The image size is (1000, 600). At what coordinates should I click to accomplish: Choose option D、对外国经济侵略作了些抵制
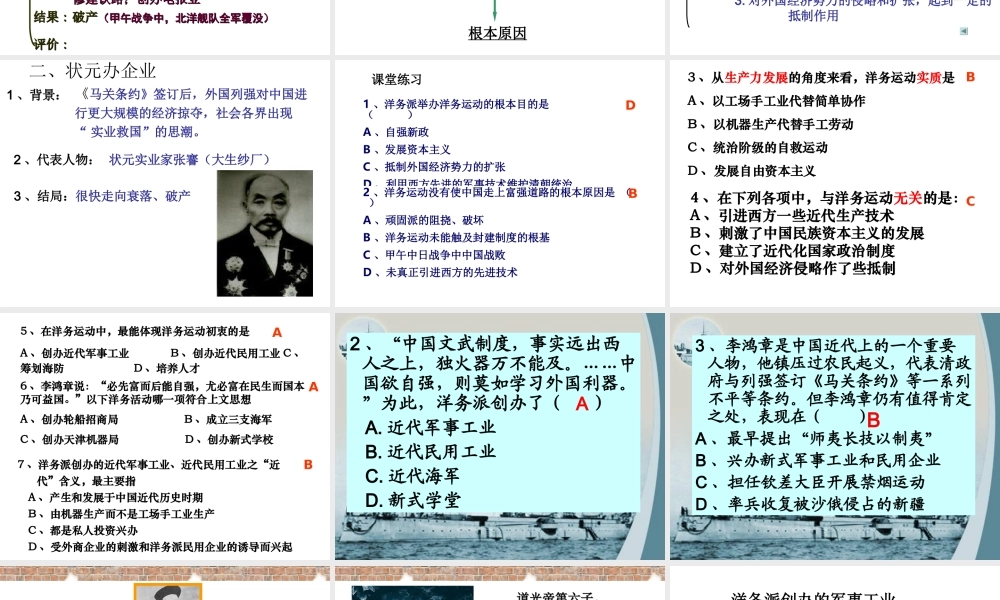[x=793, y=268]
